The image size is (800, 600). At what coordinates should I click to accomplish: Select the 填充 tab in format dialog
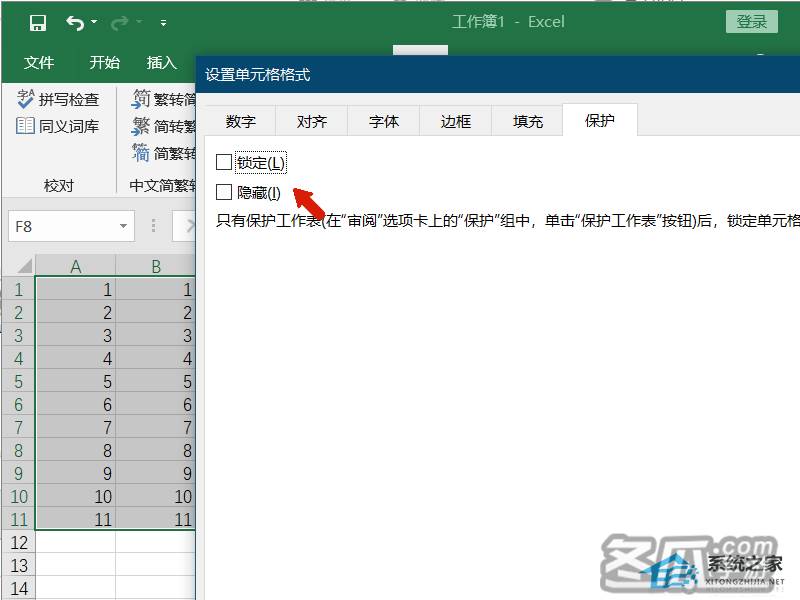pyautogui.click(x=528, y=121)
